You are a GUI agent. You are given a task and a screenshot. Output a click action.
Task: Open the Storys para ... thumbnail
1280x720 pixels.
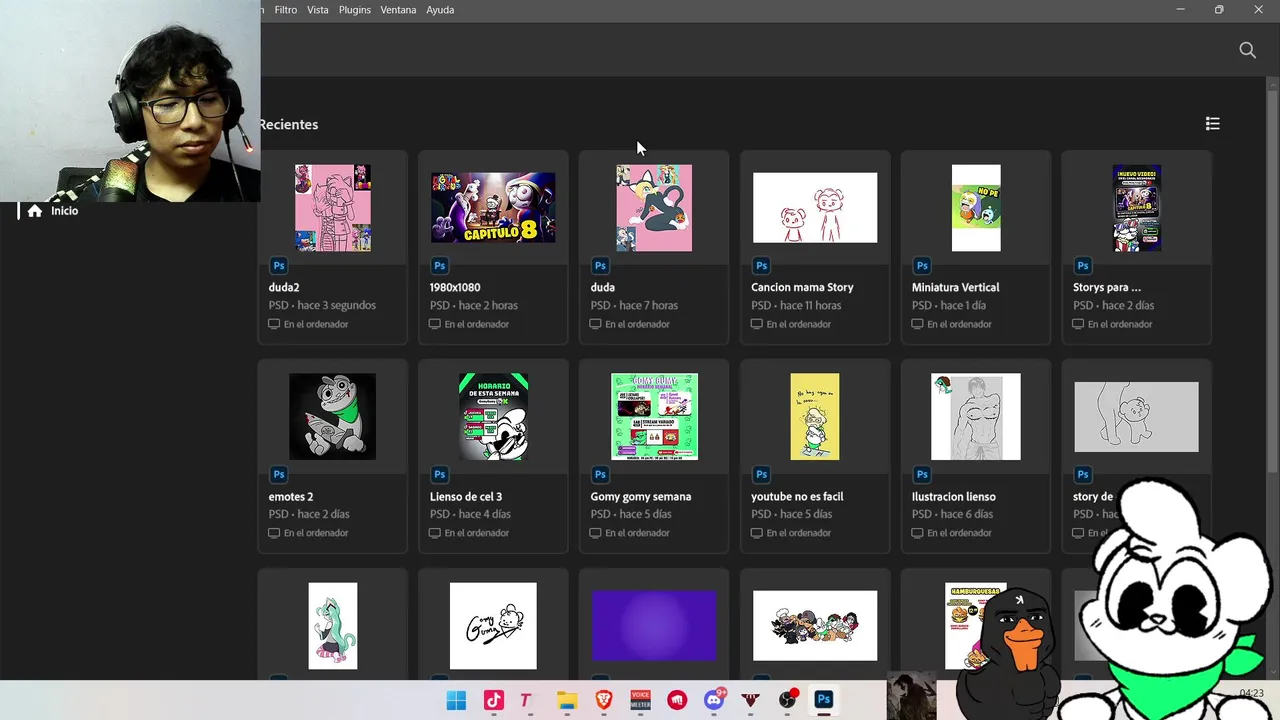click(1137, 208)
